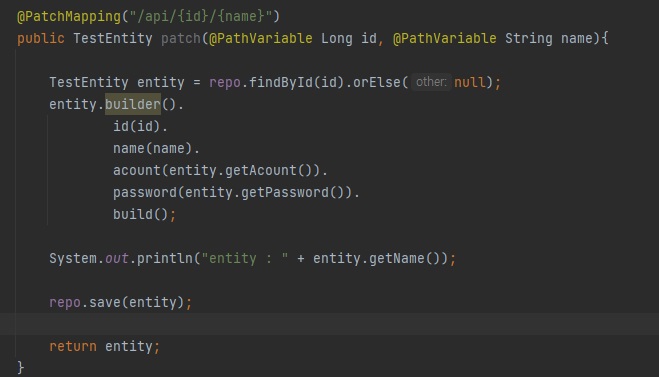Click the @PathVariable annotation before Long id
This screenshot has height=377, width=659.
pos(261,39)
